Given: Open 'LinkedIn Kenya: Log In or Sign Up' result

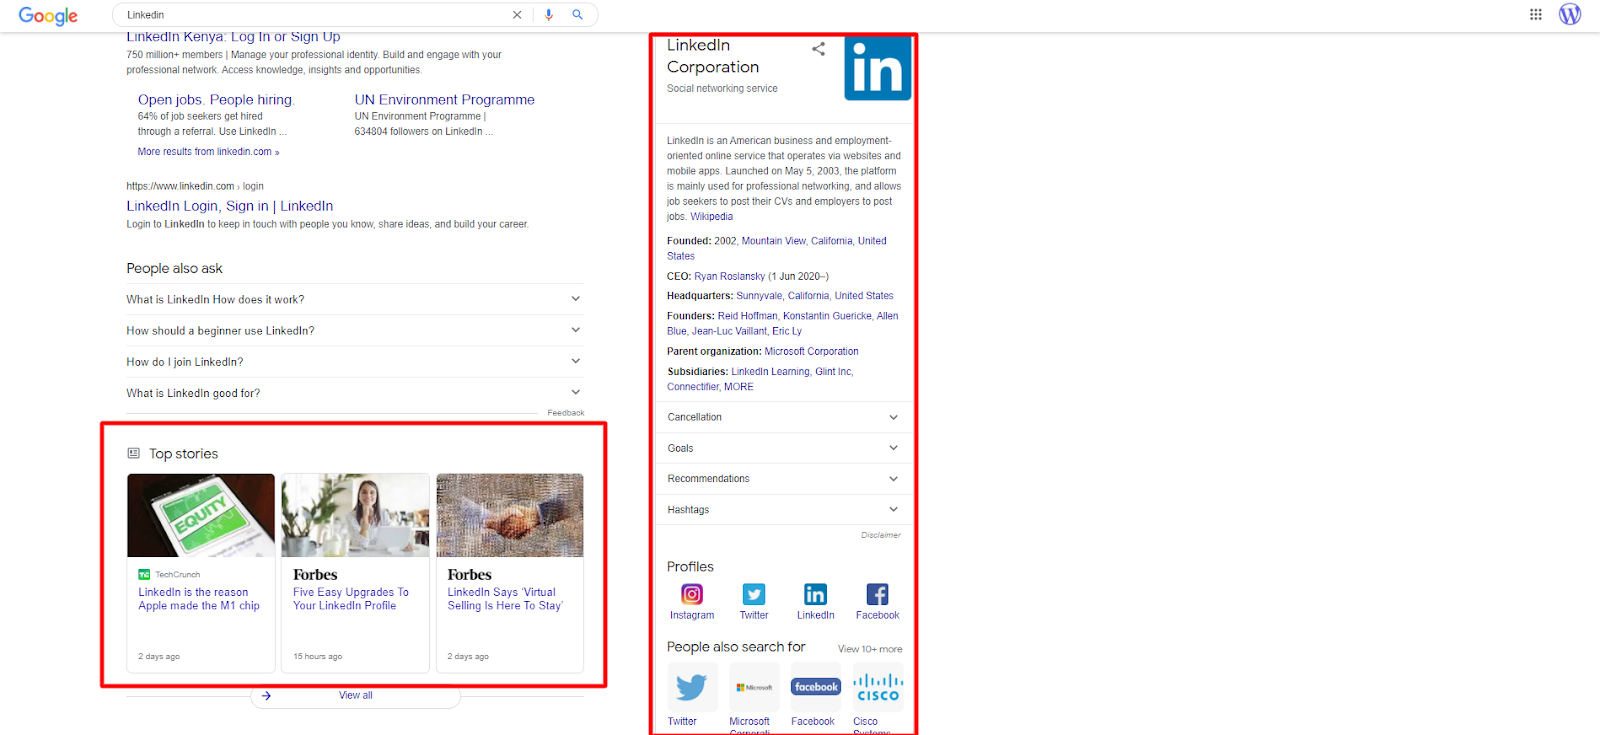Looking at the screenshot, I should coord(233,37).
